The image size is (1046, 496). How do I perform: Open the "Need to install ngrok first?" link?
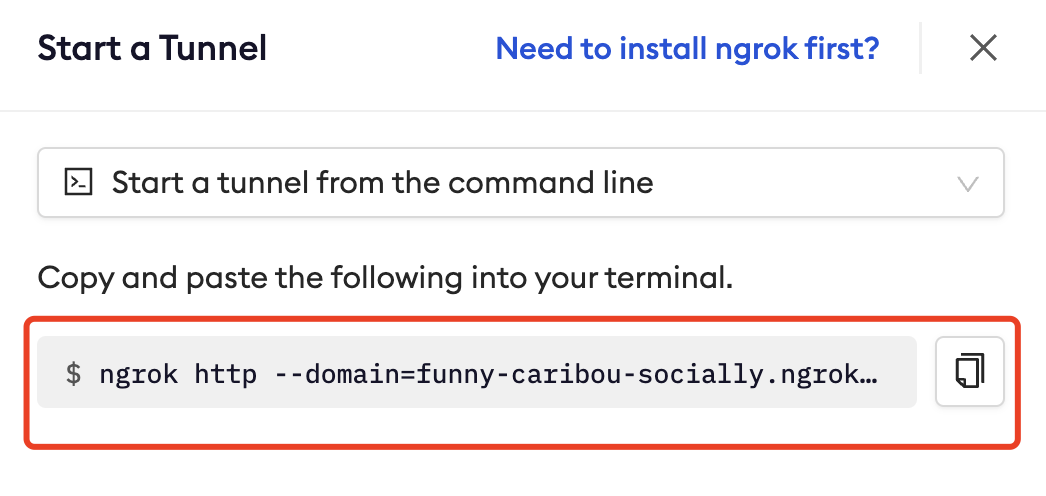(687, 48)
